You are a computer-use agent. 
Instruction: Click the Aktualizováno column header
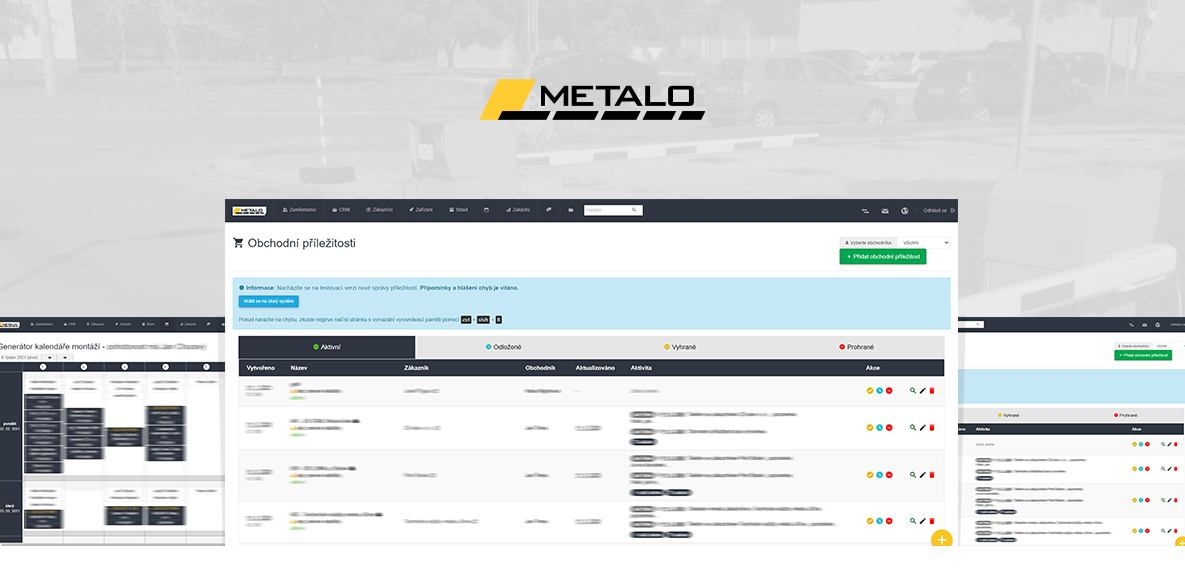[x=595, y=368]
